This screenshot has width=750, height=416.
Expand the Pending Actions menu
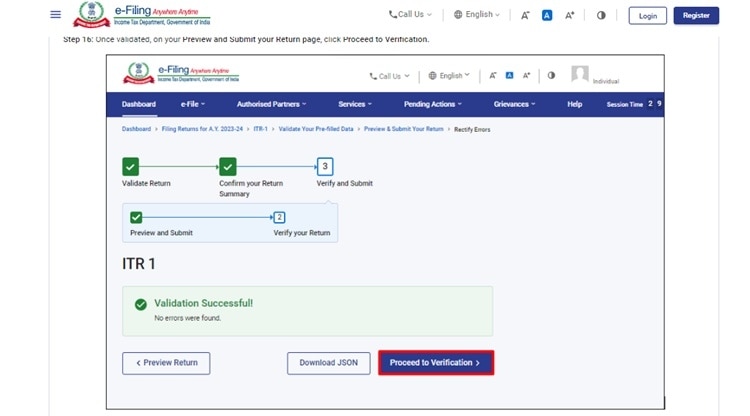(x=433, y=104)
